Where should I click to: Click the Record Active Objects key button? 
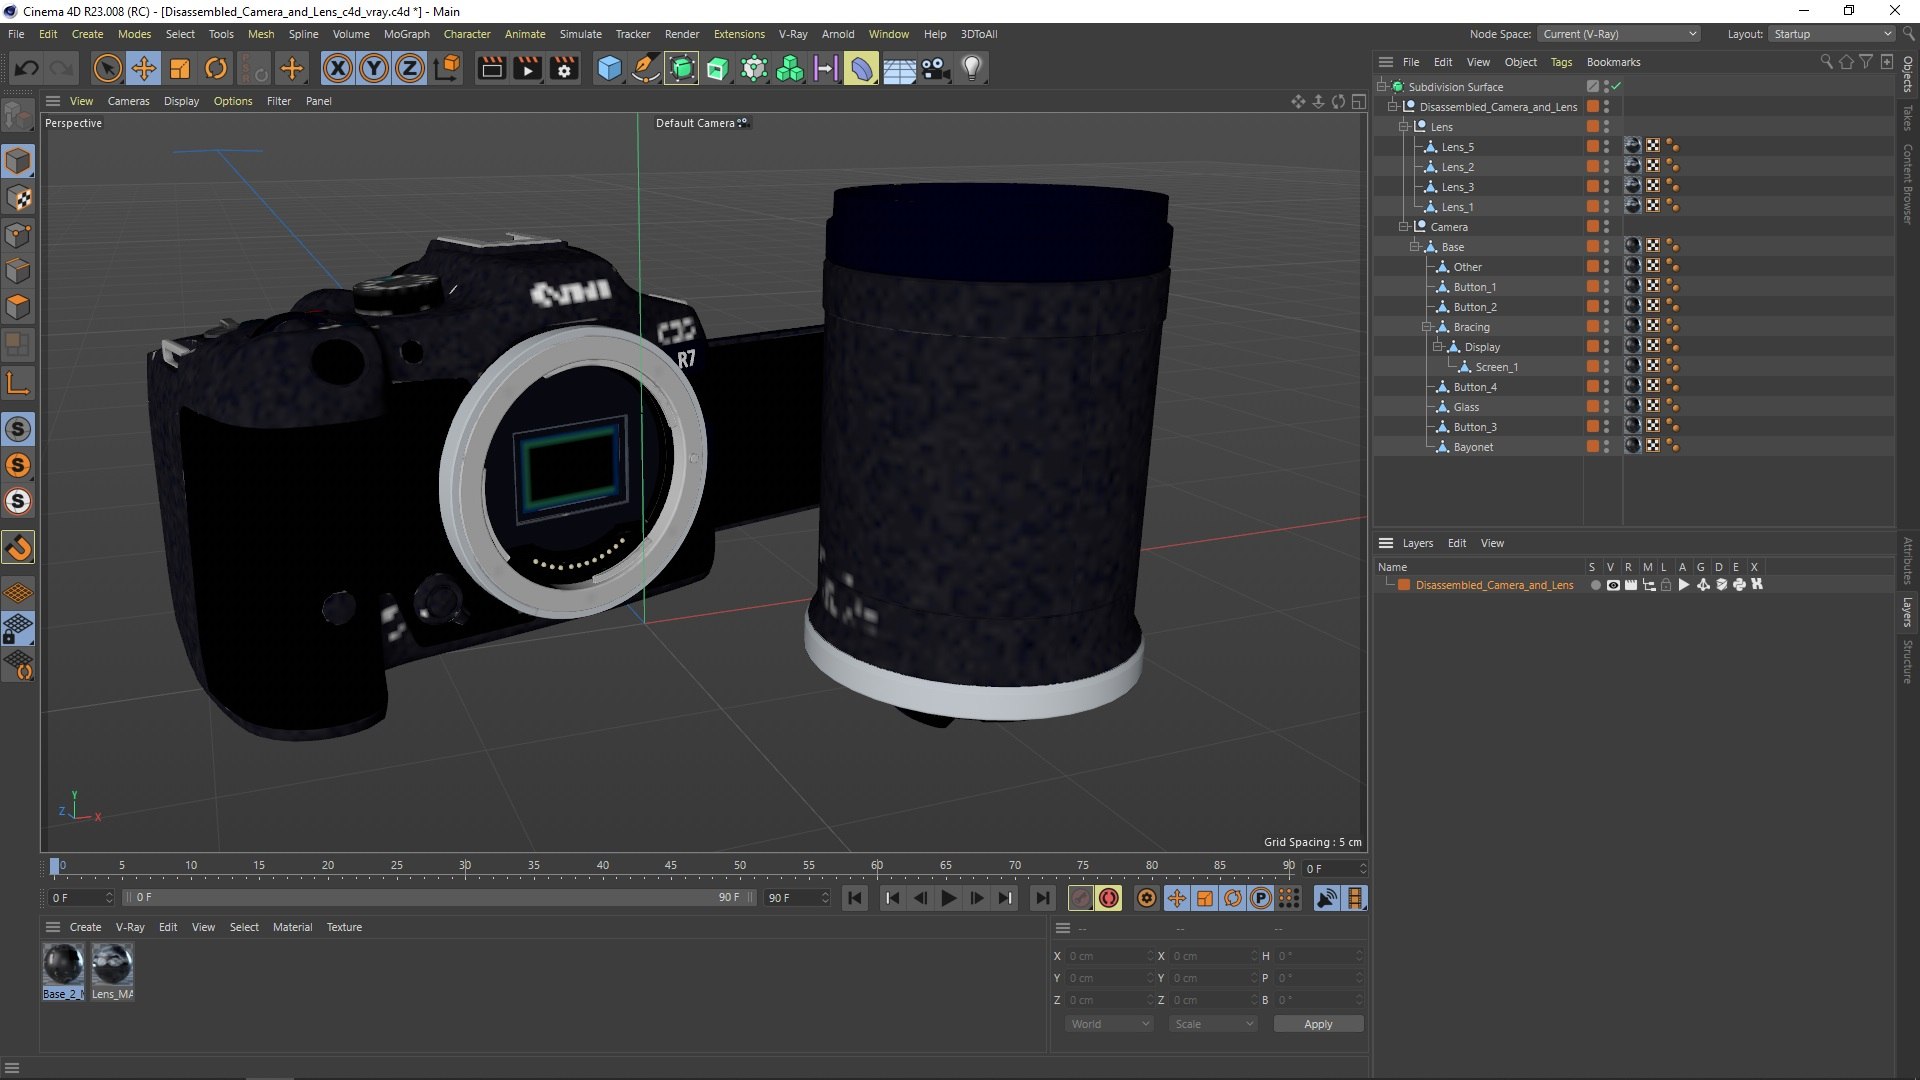(1080, 898)
